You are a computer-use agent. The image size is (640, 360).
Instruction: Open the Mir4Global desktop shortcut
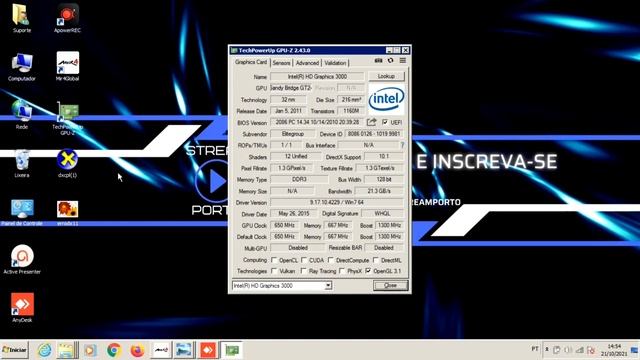click(67, 66)
